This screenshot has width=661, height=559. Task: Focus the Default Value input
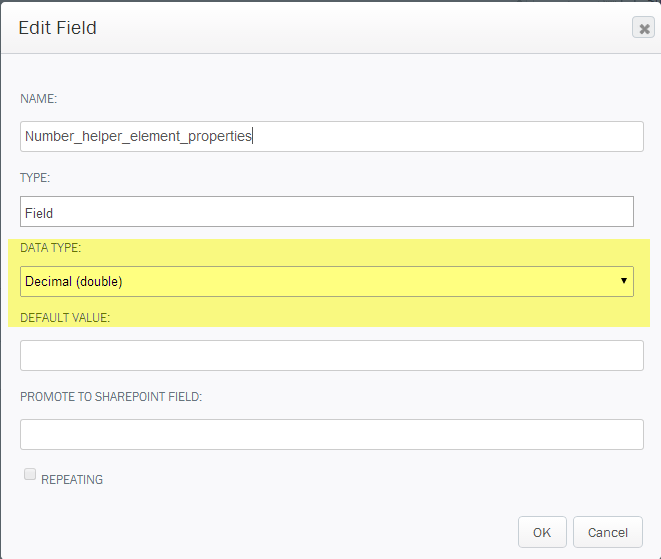pos(332,355)
